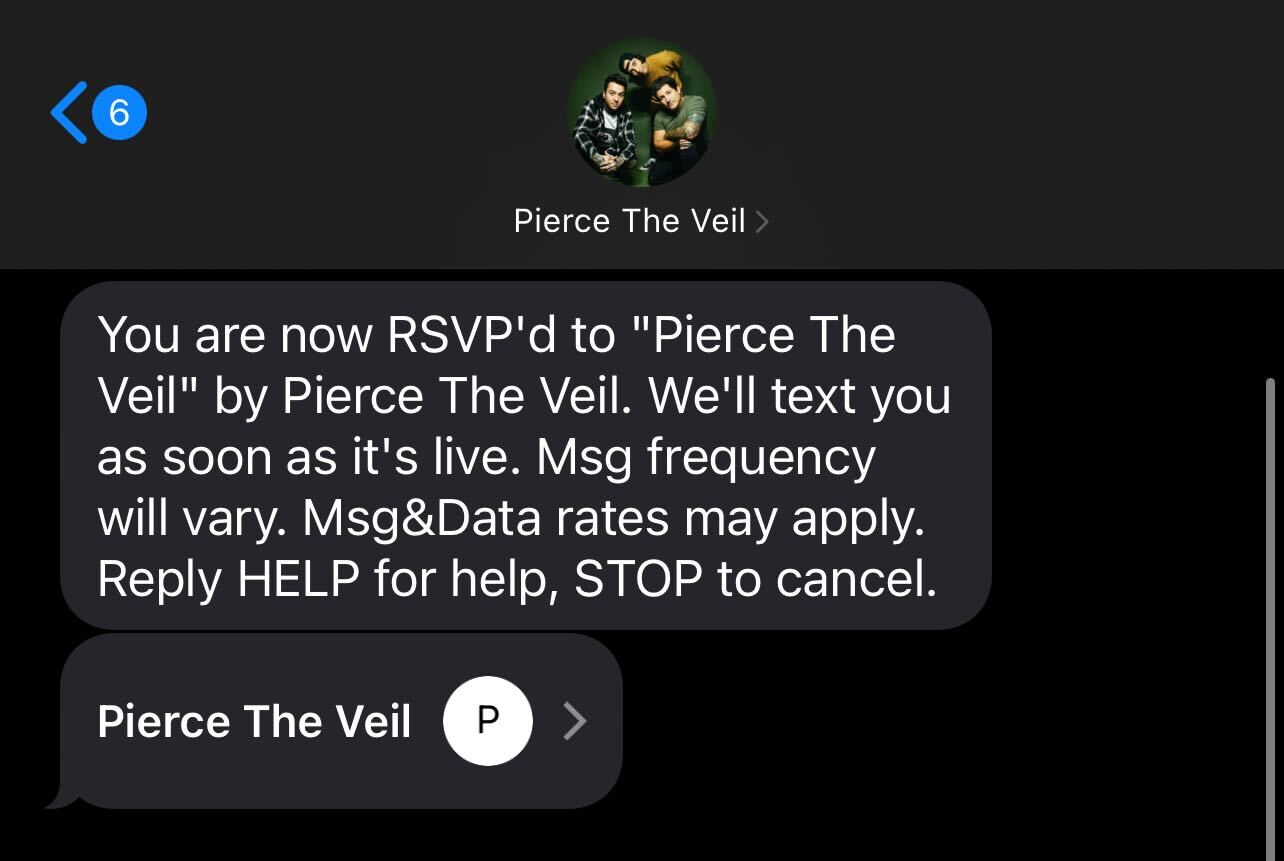Click the word "frequency" in the message
Viewport: 1284px width, 861px height.
(760, 458)
